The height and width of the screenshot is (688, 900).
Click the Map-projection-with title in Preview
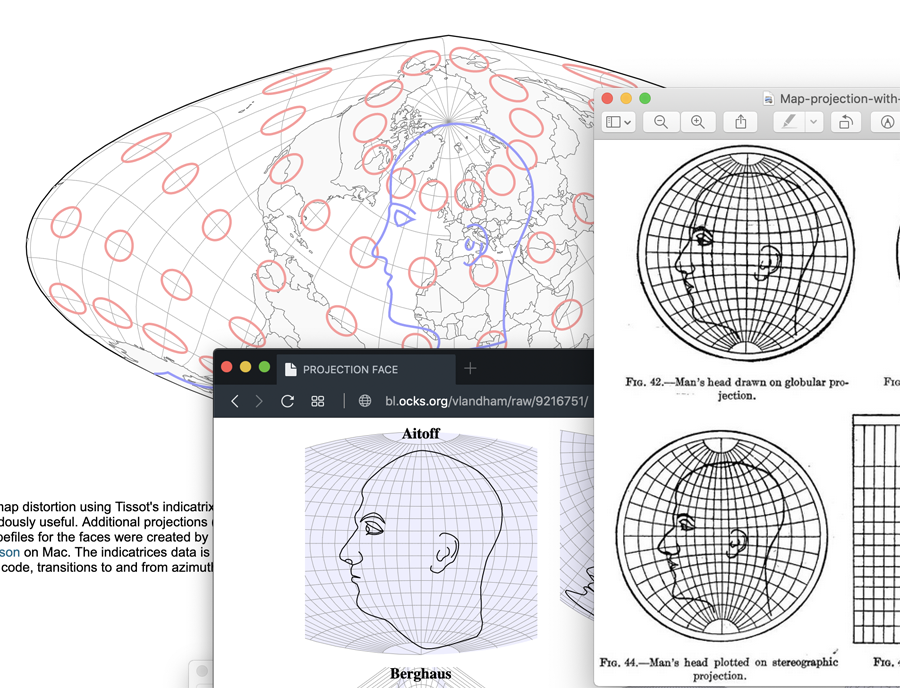point(839,99)
